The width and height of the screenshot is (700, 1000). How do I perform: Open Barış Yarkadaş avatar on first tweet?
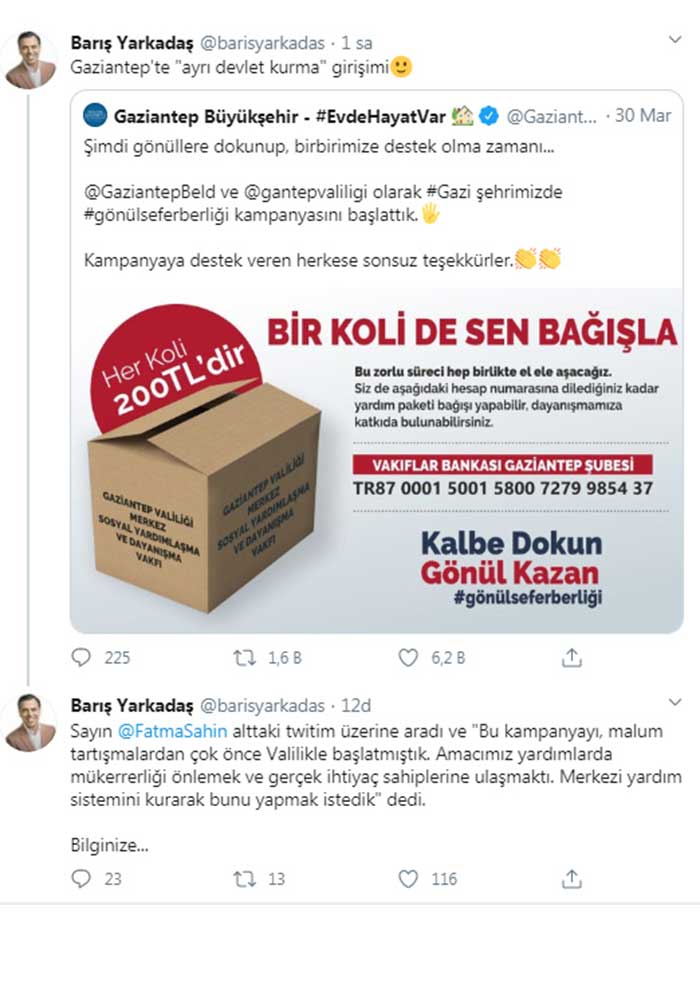(x=31, y=59)
